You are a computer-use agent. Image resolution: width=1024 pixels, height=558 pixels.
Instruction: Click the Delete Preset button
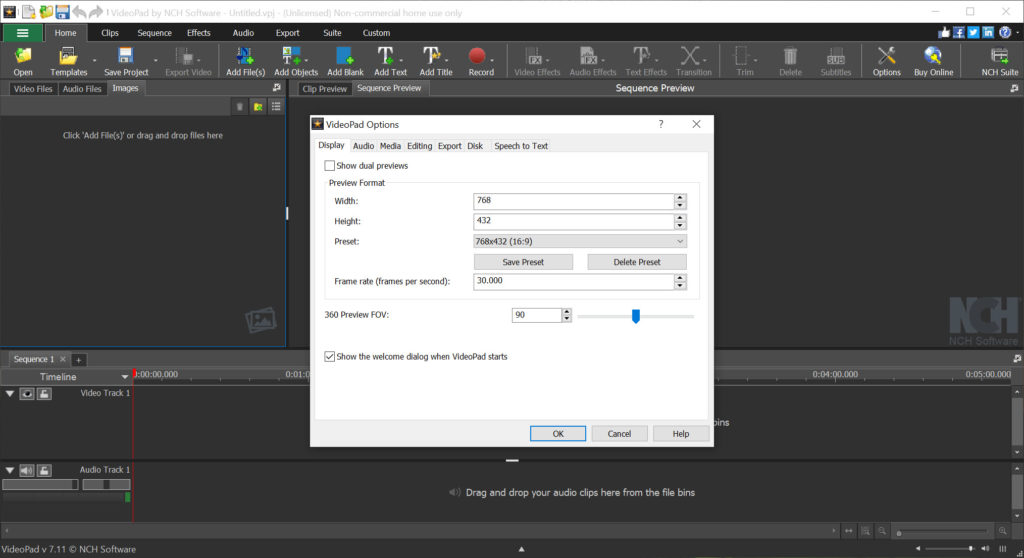(637, 262)
